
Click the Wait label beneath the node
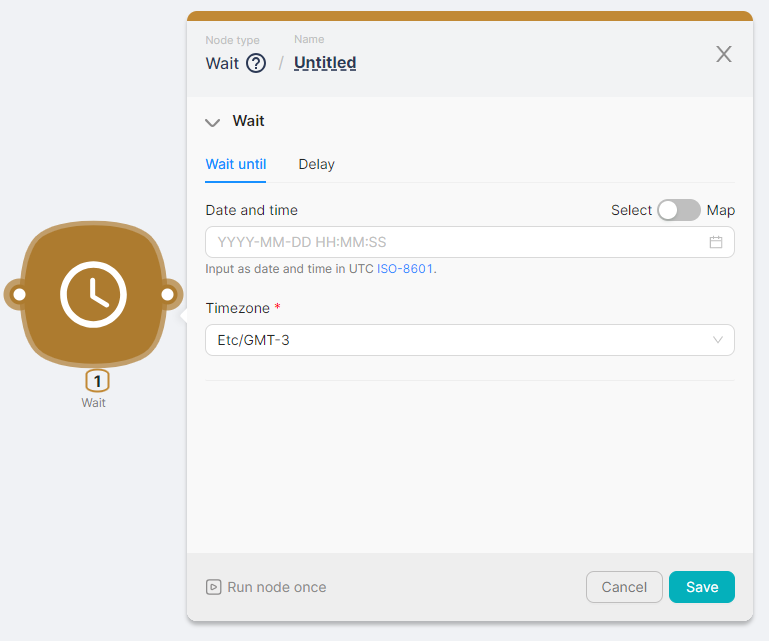93,403
